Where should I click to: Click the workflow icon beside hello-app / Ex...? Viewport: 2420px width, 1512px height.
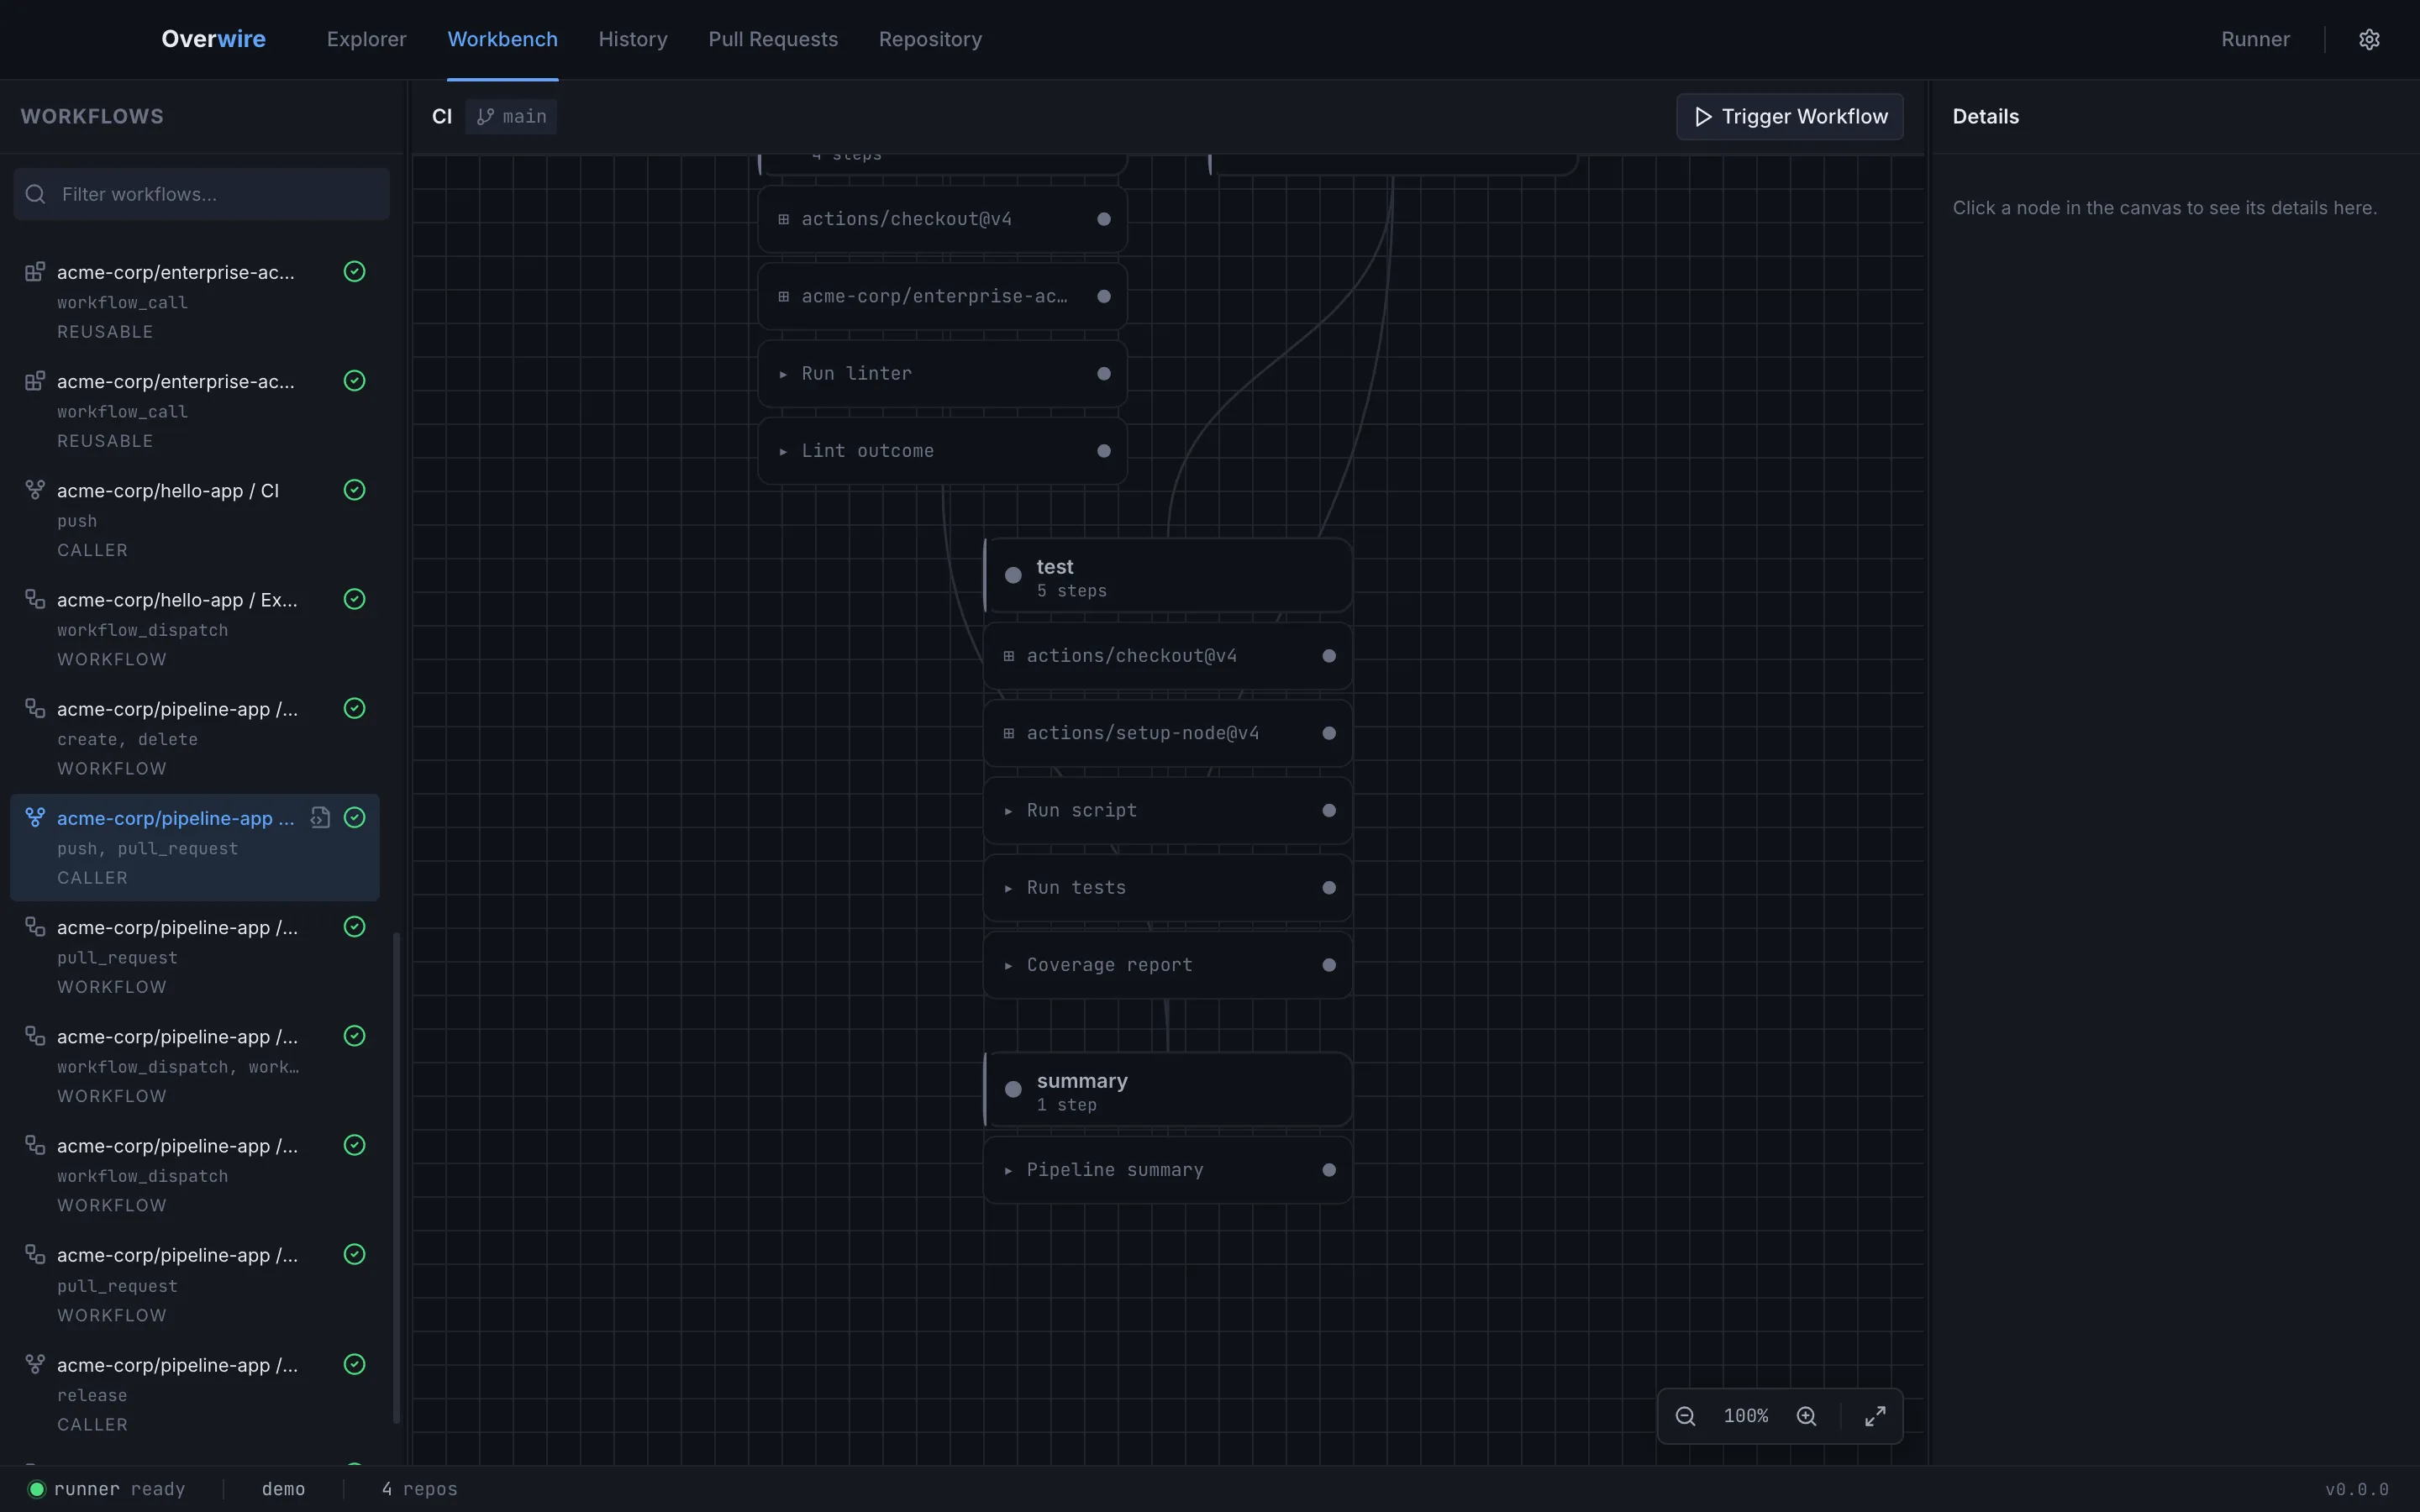point(35,599)
